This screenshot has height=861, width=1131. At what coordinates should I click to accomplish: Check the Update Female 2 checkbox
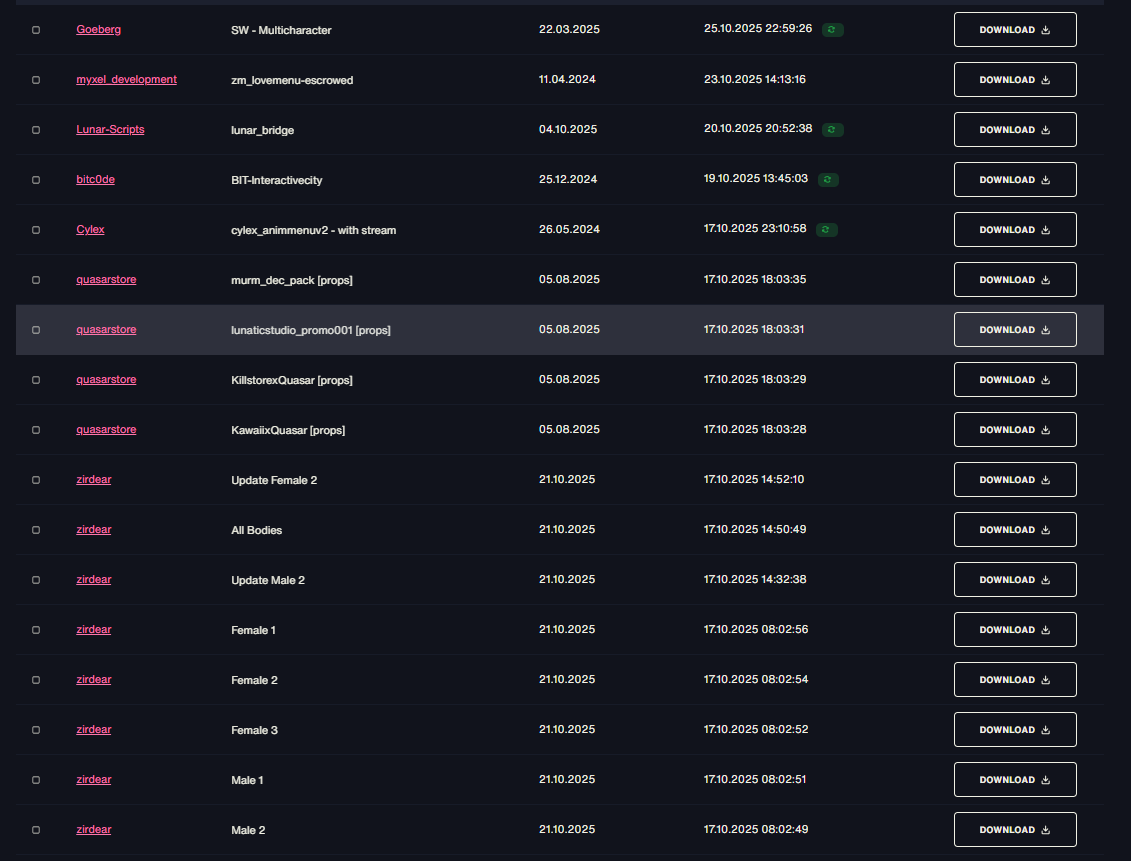point(36,480)
